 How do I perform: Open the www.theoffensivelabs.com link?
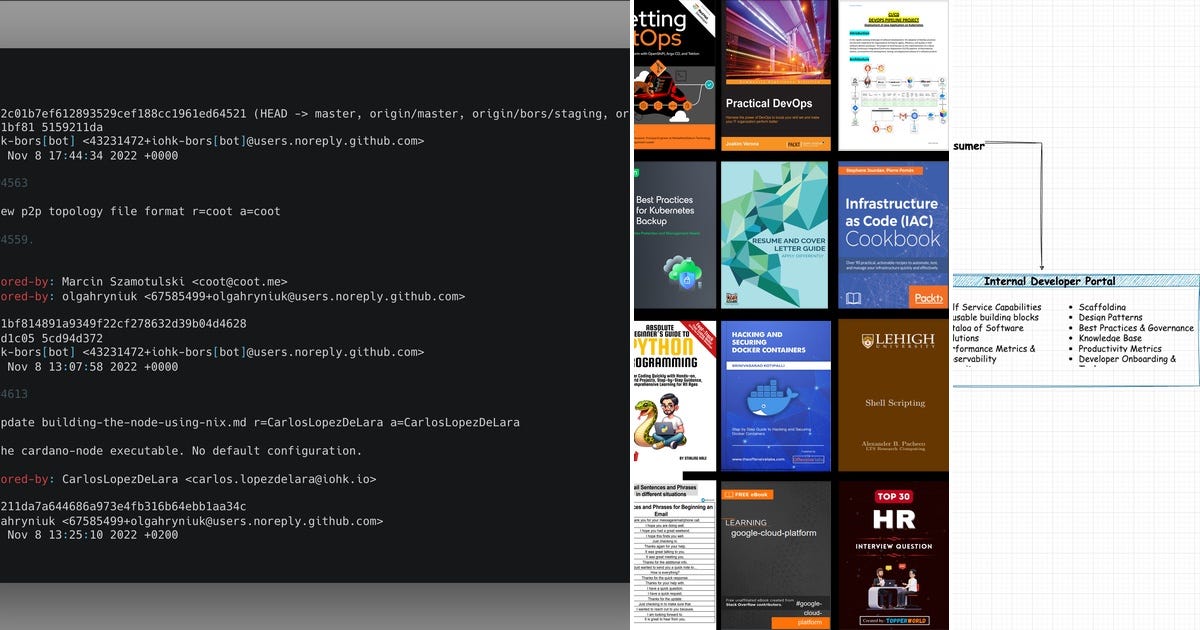[757, 458]
